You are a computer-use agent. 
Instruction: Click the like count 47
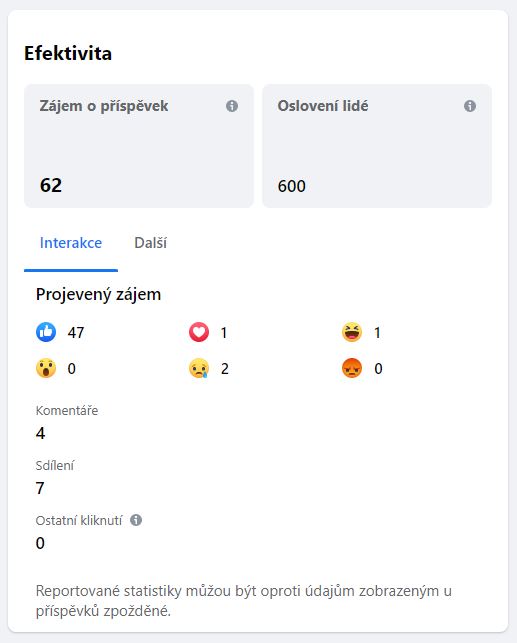[76, 333]
